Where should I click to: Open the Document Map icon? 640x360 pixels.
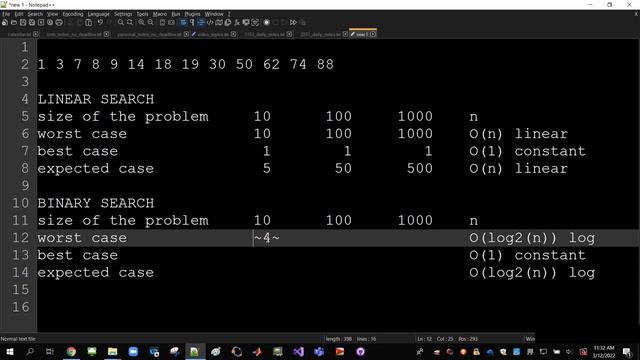(219, 23)
